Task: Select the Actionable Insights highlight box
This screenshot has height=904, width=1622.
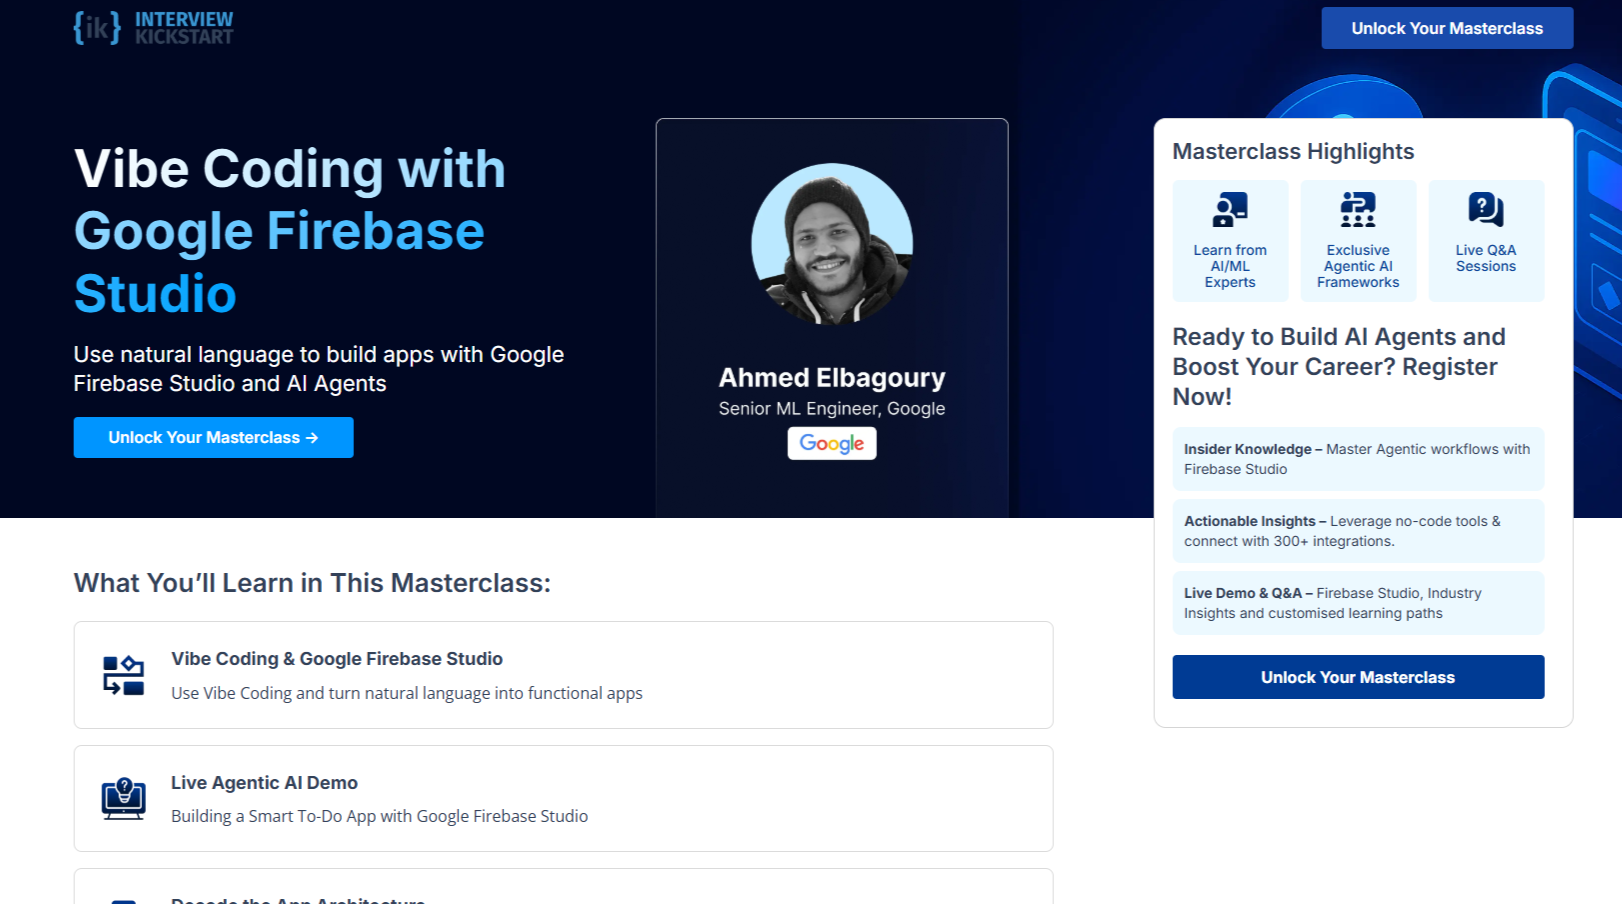Action: point(1357,531)
